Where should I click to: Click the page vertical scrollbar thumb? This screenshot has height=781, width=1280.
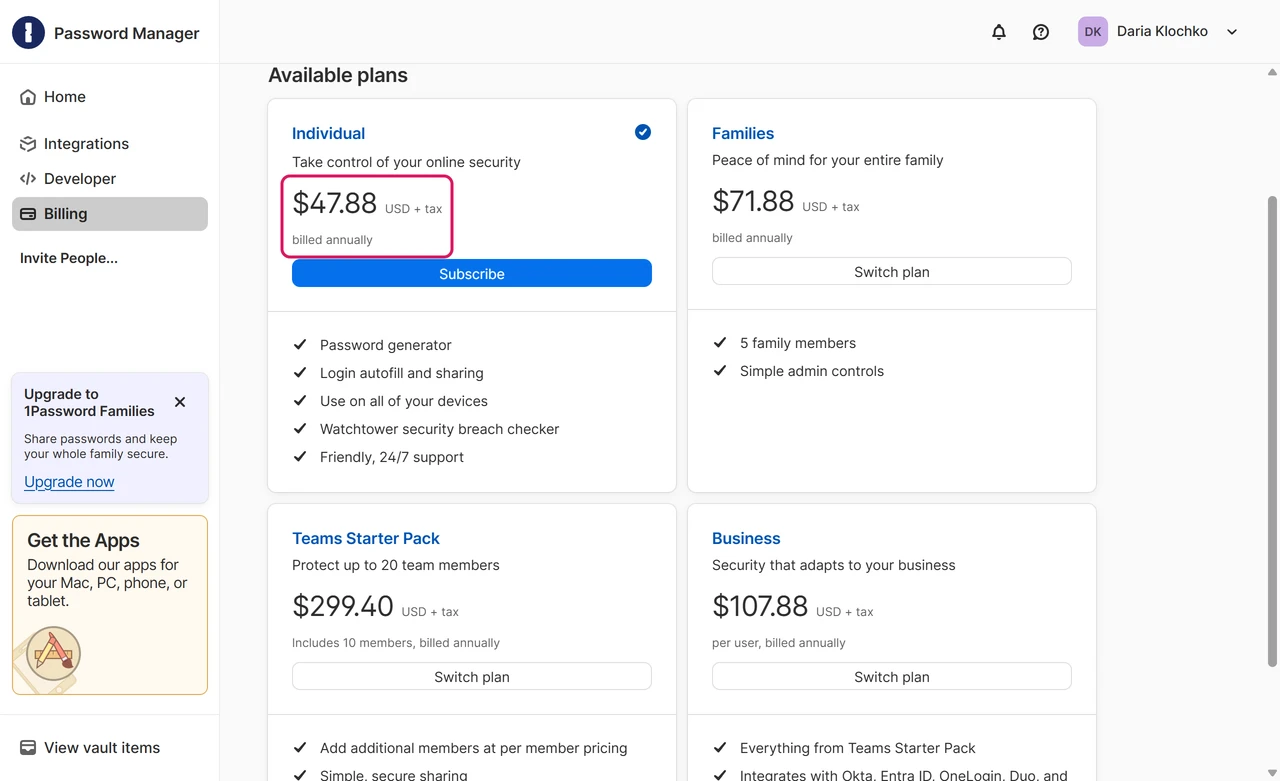pos(1272,430)
